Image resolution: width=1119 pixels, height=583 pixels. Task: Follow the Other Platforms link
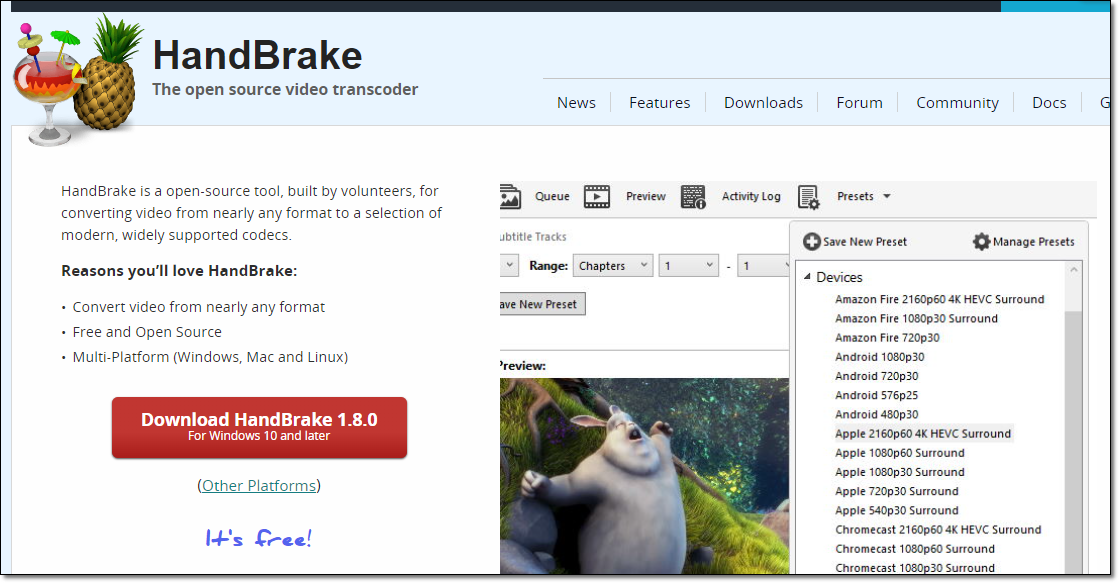point(259,486)
